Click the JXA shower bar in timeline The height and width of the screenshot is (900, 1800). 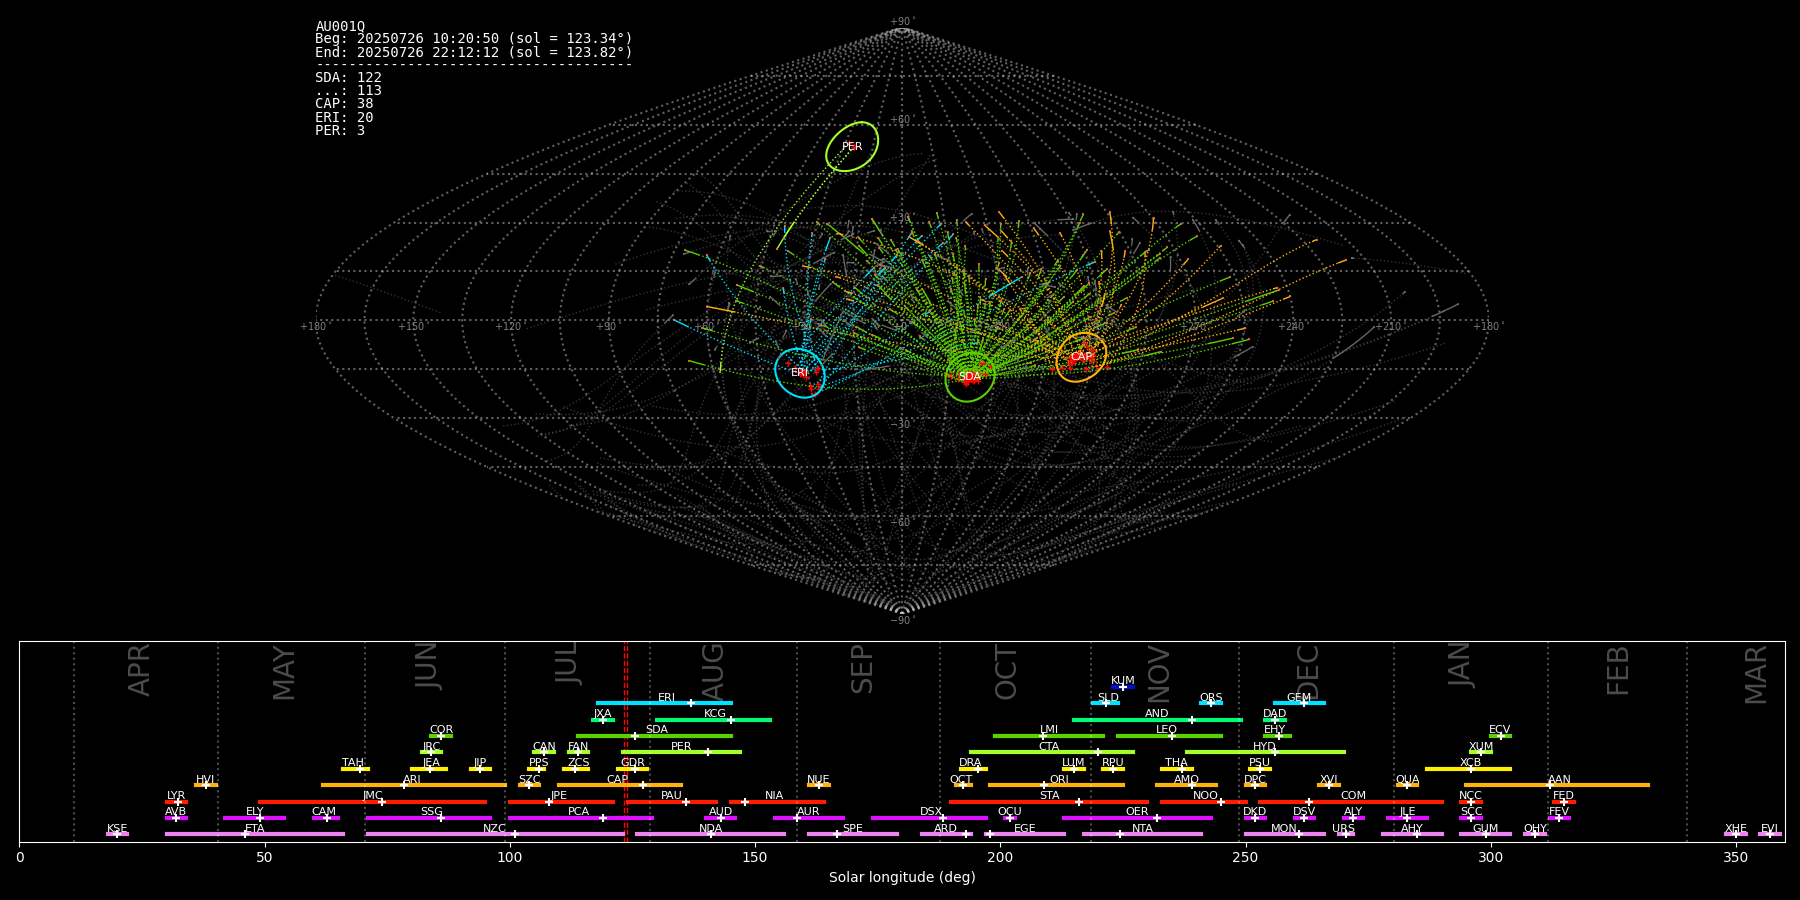(603, 719)
